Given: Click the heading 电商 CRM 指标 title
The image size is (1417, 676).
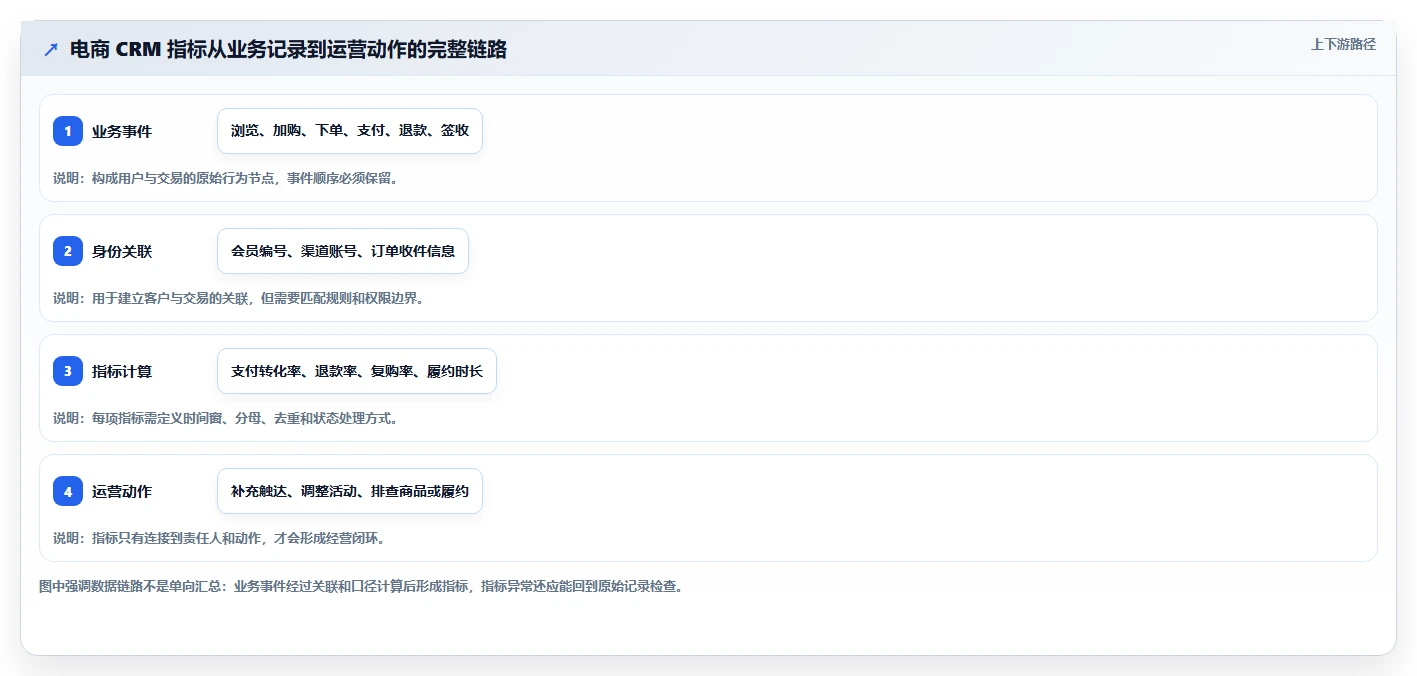Looking at the screenshot, I should tap(288, 49).
